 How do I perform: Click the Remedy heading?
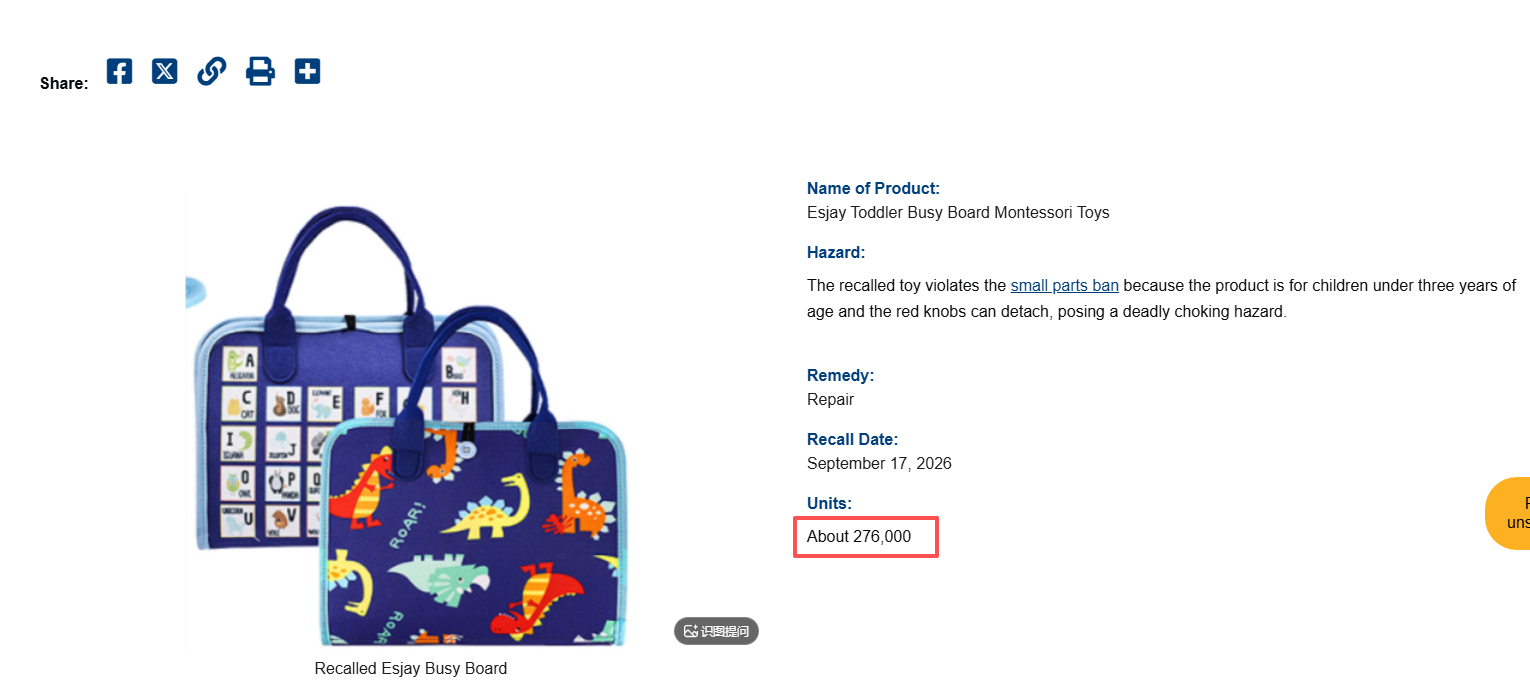tap(840, 375)
